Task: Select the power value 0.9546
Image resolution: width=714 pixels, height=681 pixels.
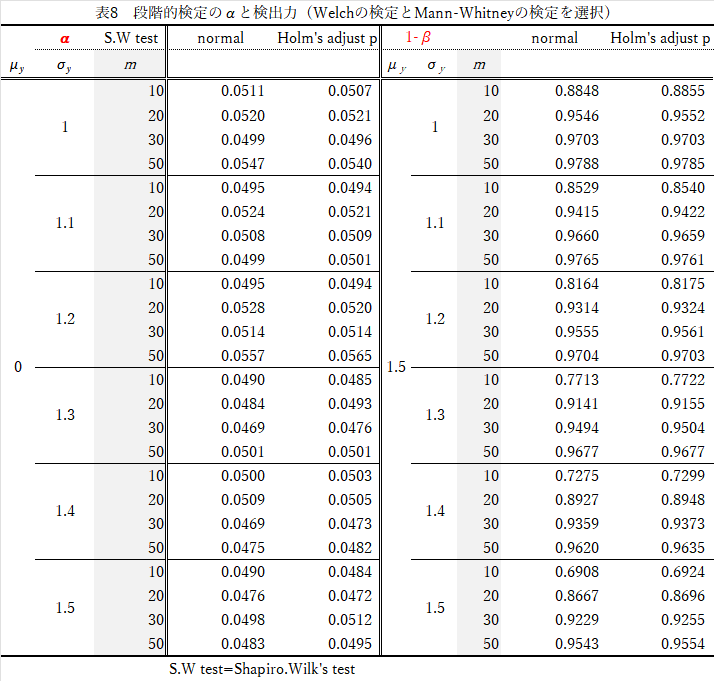Action: [577, 116]
